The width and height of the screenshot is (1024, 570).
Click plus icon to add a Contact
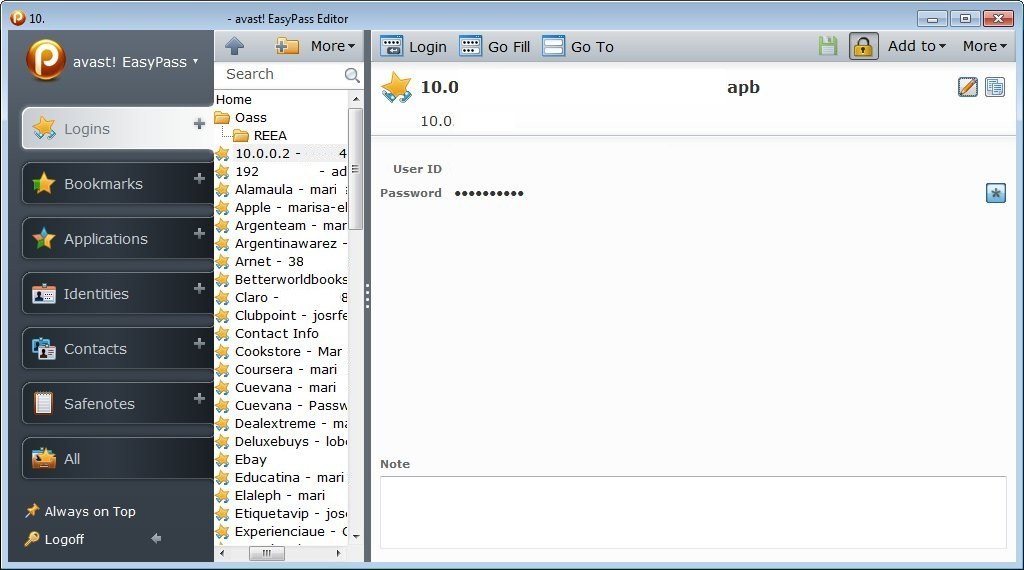coord(199,343)
